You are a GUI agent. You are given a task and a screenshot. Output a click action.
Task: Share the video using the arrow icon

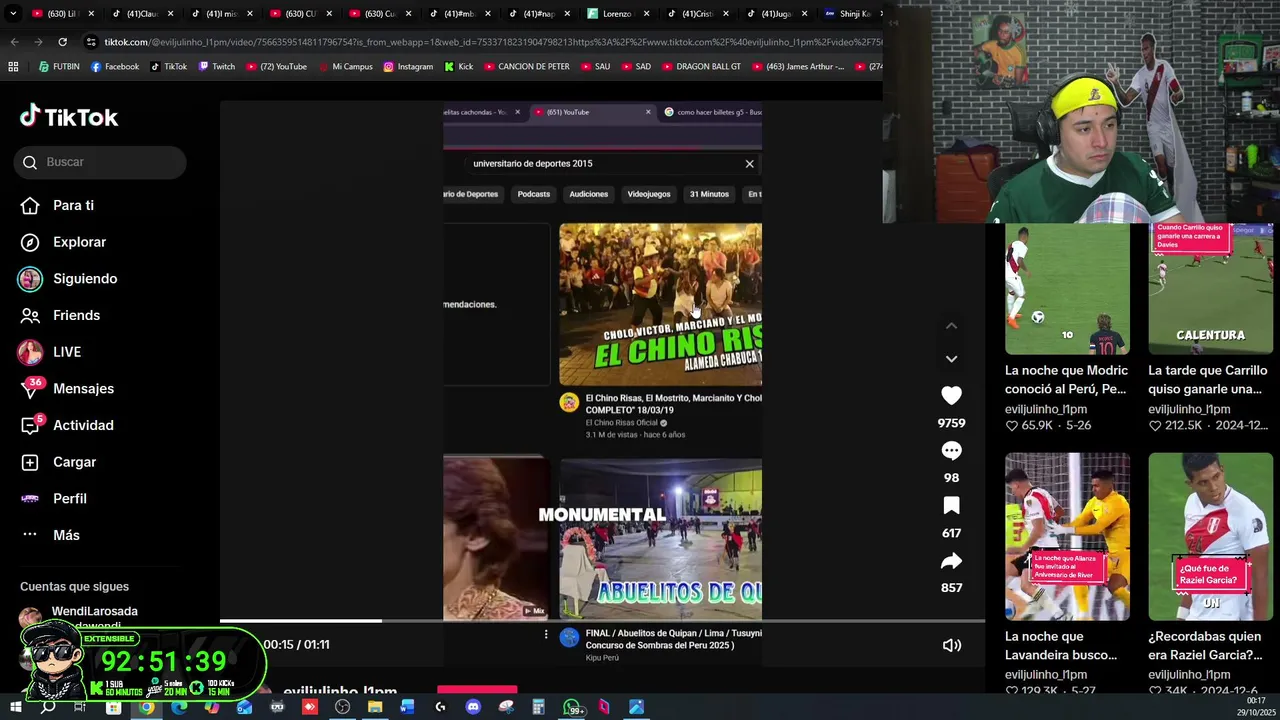952,561
